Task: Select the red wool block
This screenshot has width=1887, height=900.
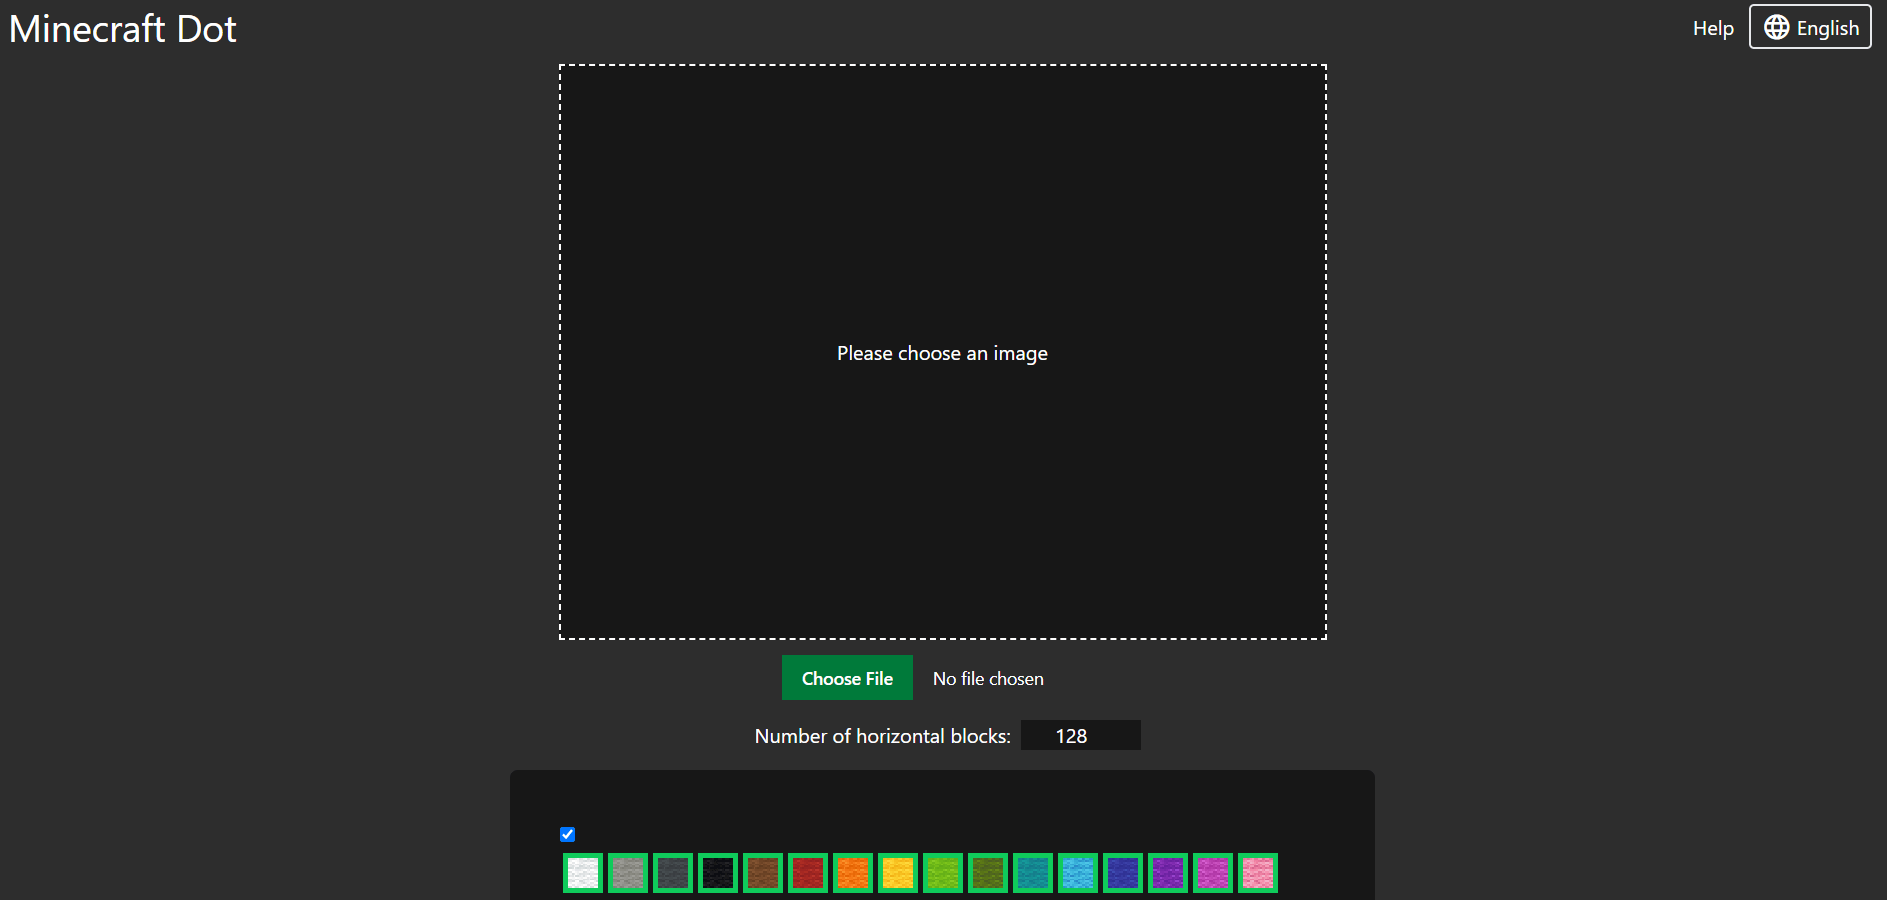Action: pos(808,873)
